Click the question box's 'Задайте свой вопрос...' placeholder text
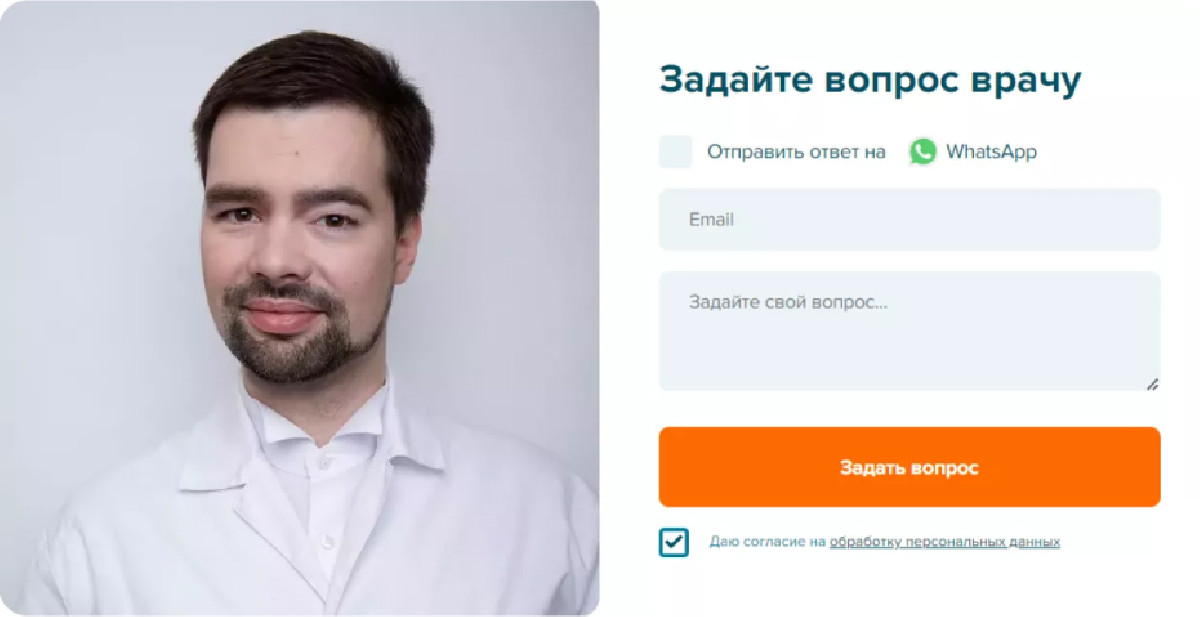The image size is (1200, 617). tap(788, 301)
